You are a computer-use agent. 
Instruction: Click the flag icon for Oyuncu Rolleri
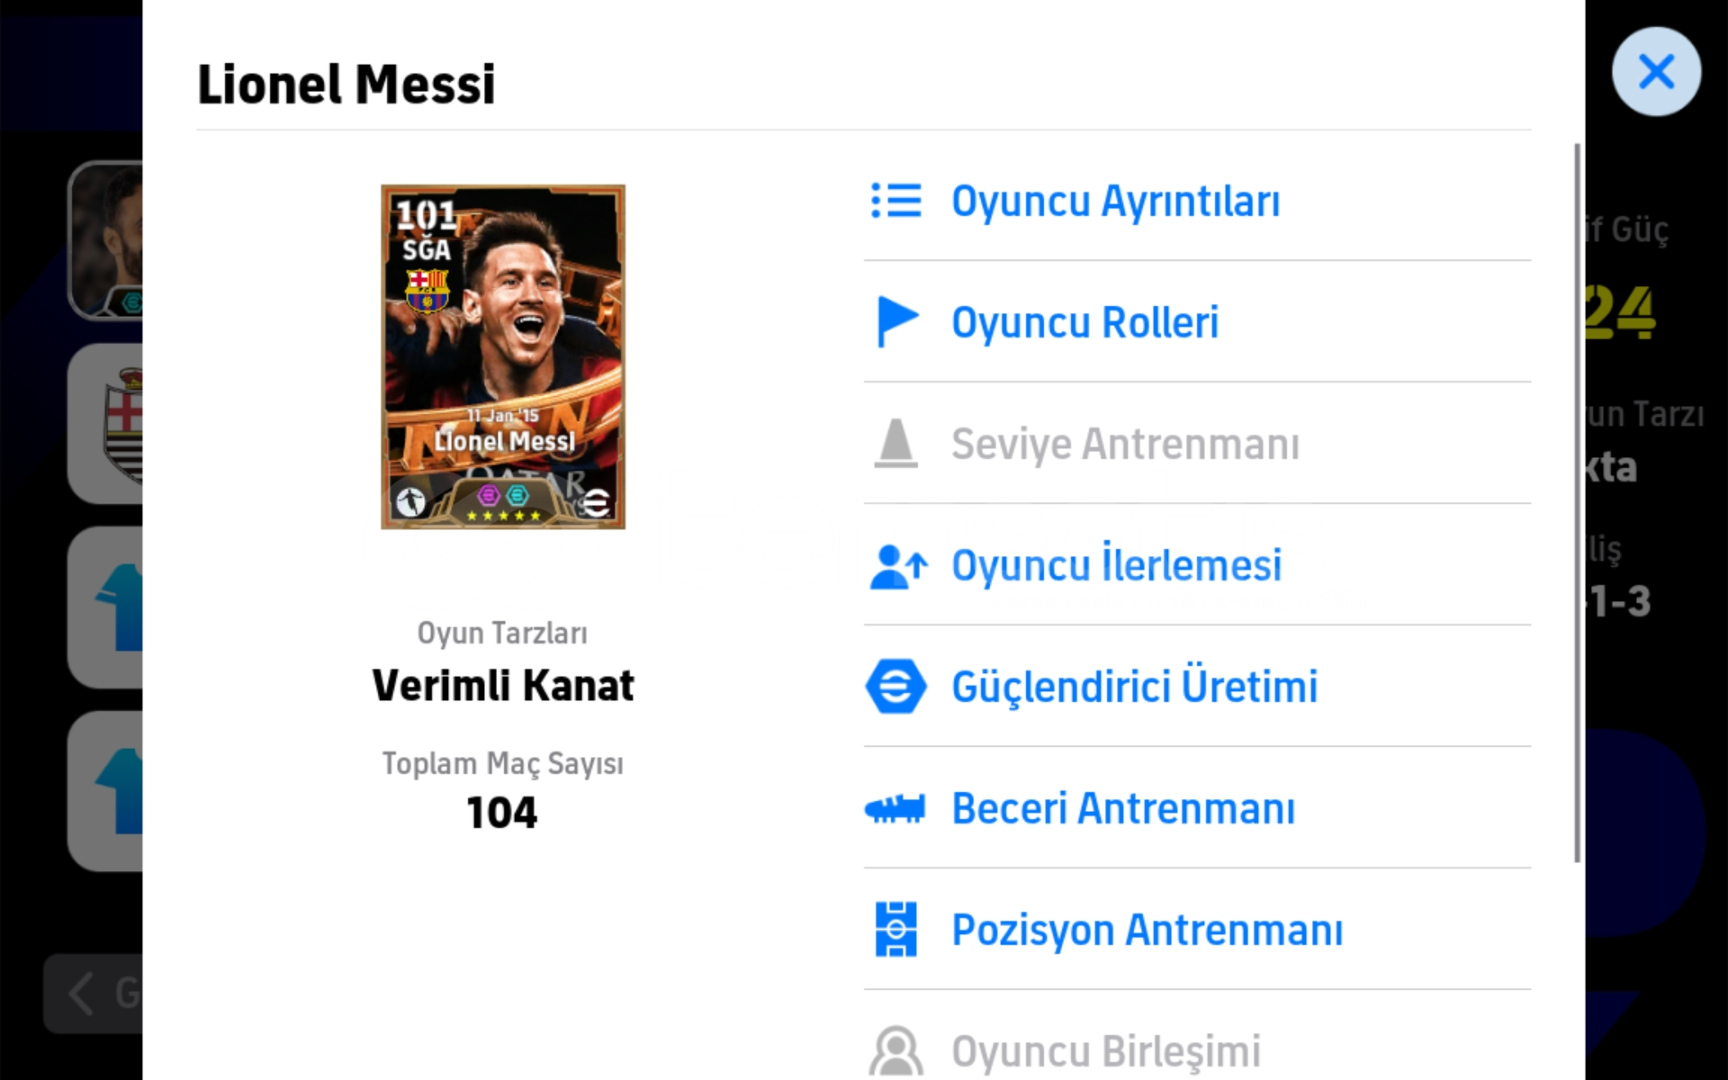click(x=896, y=322)
